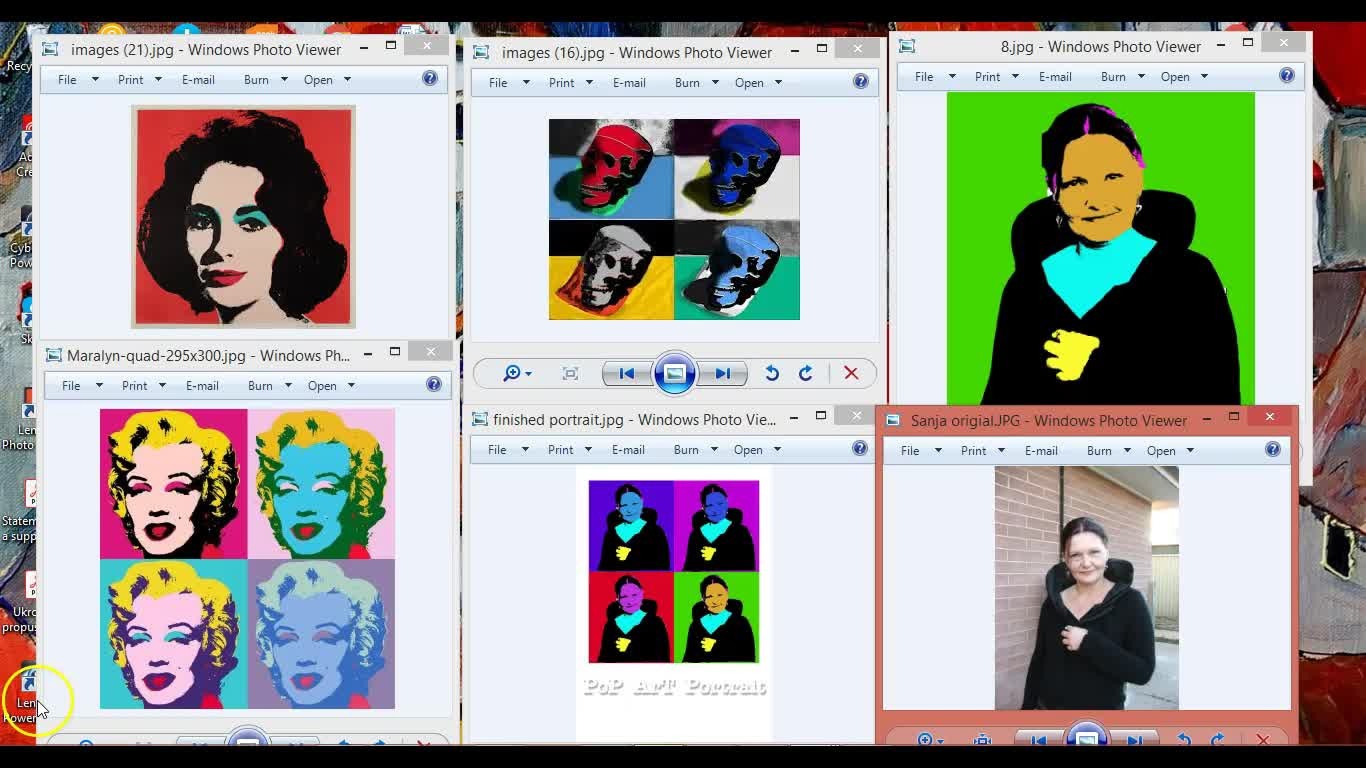This screenshot has width=1366, height=768.
Task: Open the Open menu in images (21) viewer
Action: 327,79
